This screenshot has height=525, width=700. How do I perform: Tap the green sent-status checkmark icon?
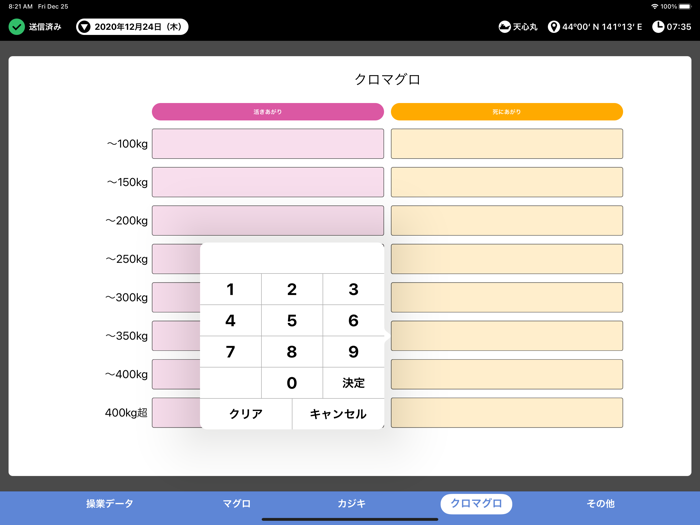pyautogui.click(x=17, y=27)
